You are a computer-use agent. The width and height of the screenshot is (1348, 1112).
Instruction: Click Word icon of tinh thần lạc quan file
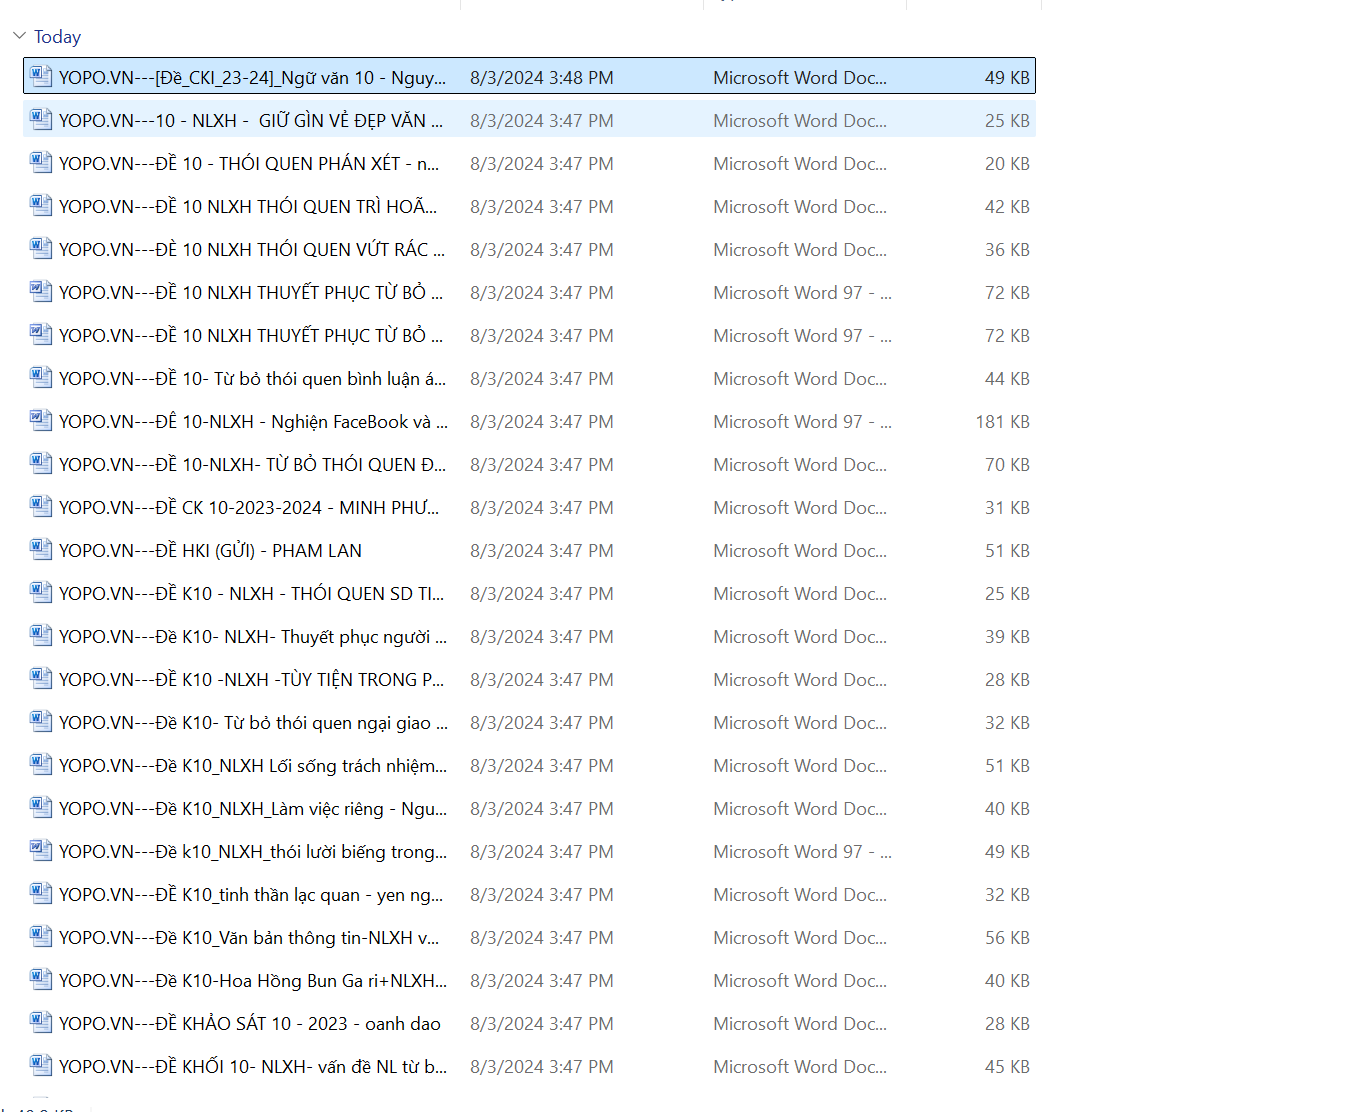(x=41, y=893)
